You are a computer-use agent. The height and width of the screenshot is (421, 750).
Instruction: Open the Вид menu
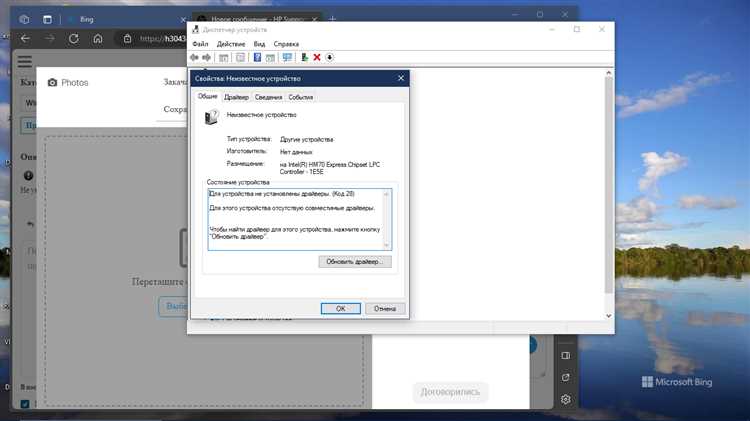(259, 44)
